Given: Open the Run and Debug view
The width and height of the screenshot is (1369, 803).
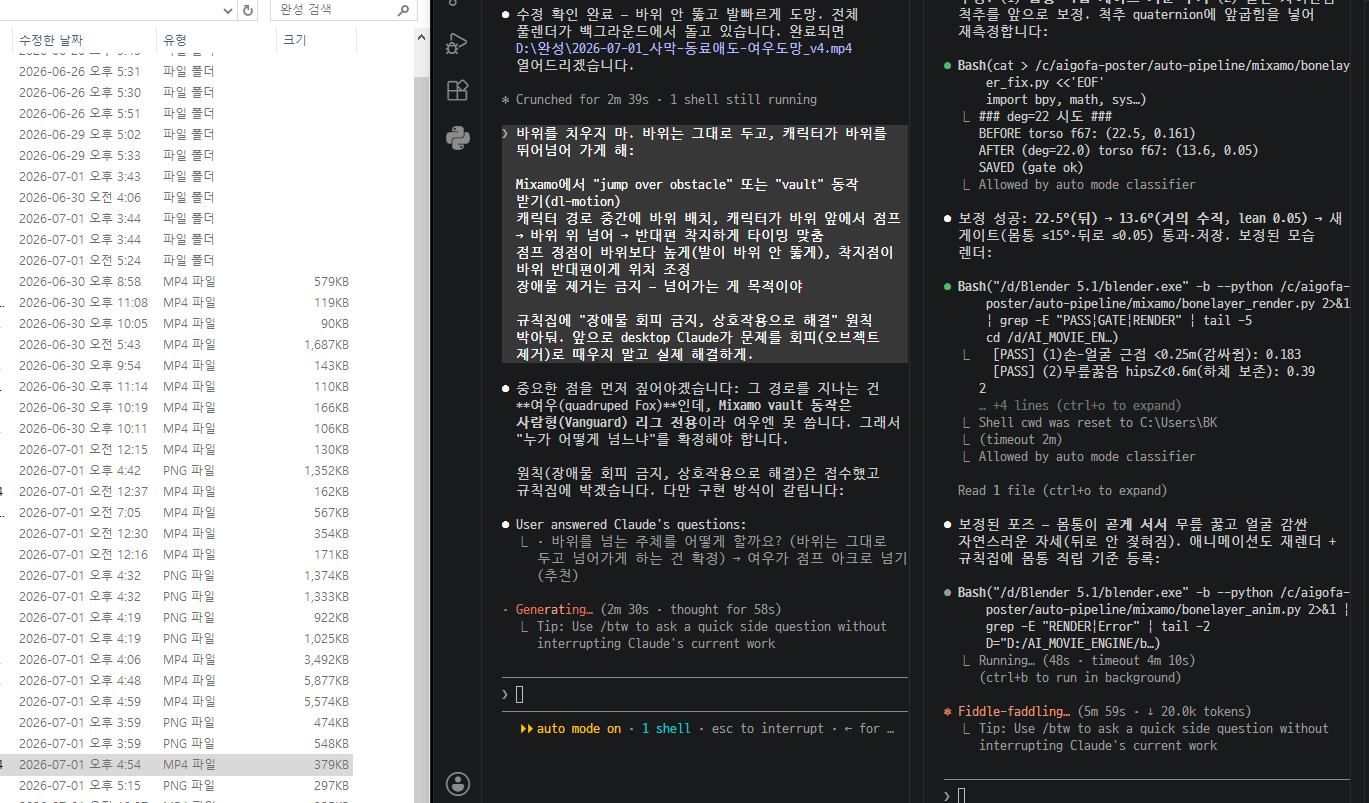Looking at the screenshot, I should [x=457, y=44].
